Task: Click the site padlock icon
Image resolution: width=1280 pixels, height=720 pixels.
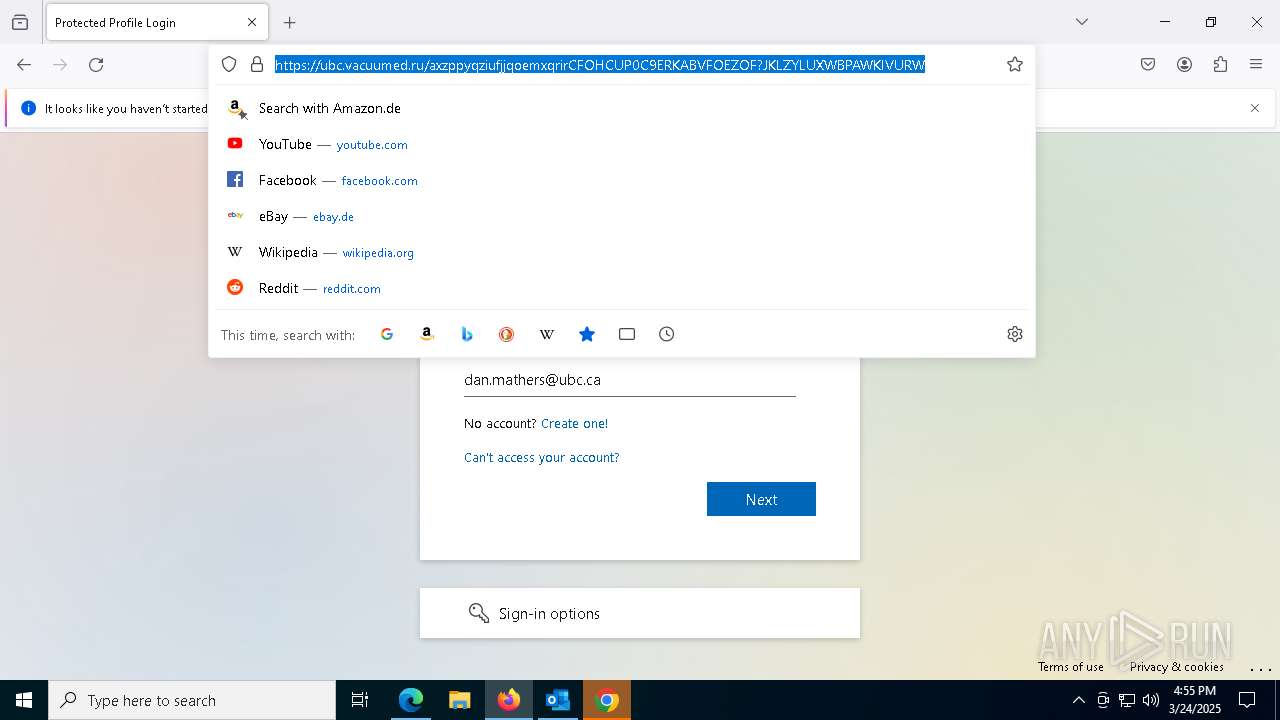Action: pyautogui.click(x=257, y=64)
